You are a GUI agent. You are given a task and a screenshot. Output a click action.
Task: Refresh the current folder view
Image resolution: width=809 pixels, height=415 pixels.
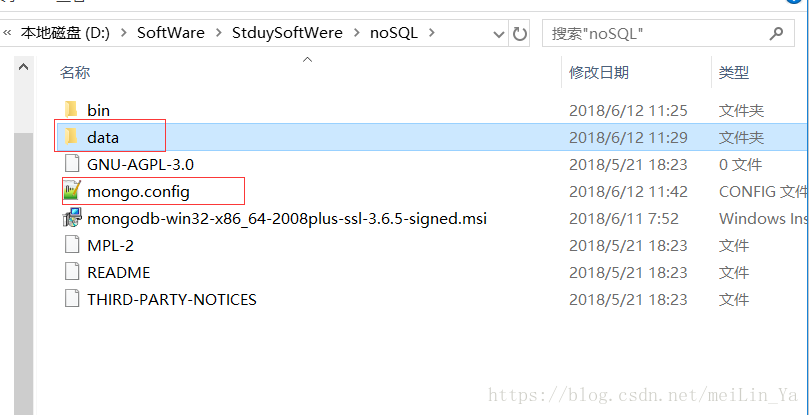(x=520, y=34)
